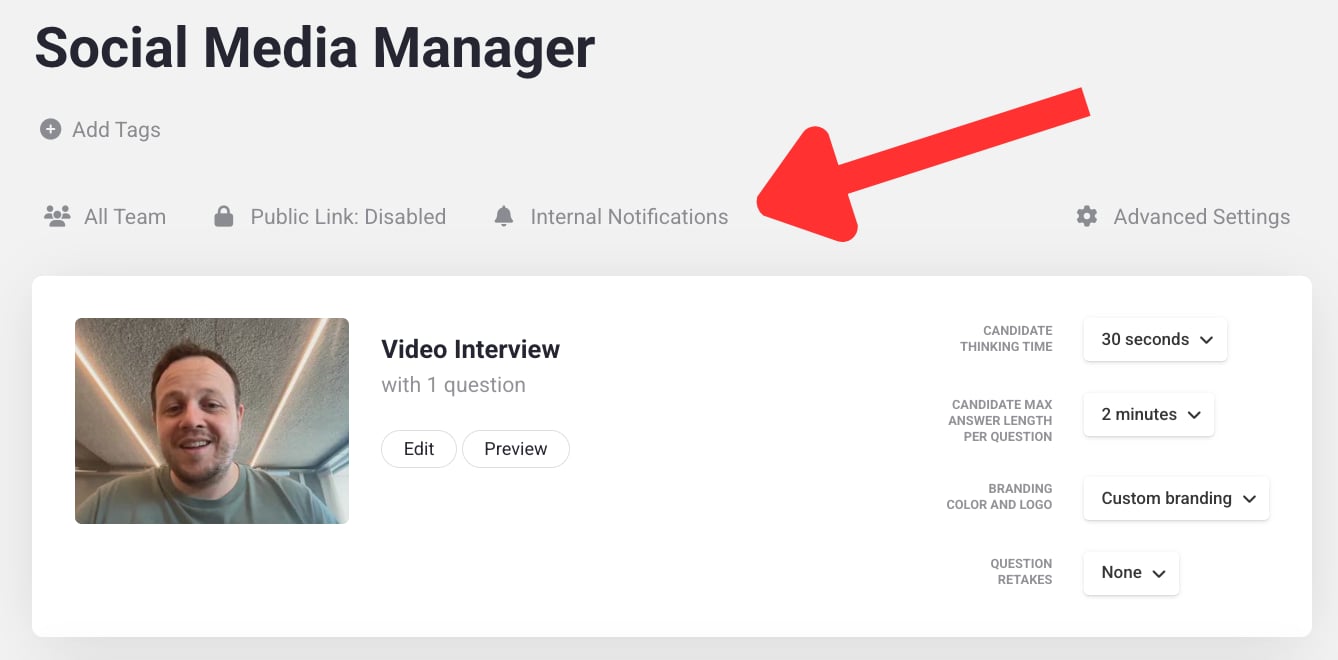Click the gear icon for Advanced Settings
Screen dimensions: 1338x660
[x=1087, y=216]
